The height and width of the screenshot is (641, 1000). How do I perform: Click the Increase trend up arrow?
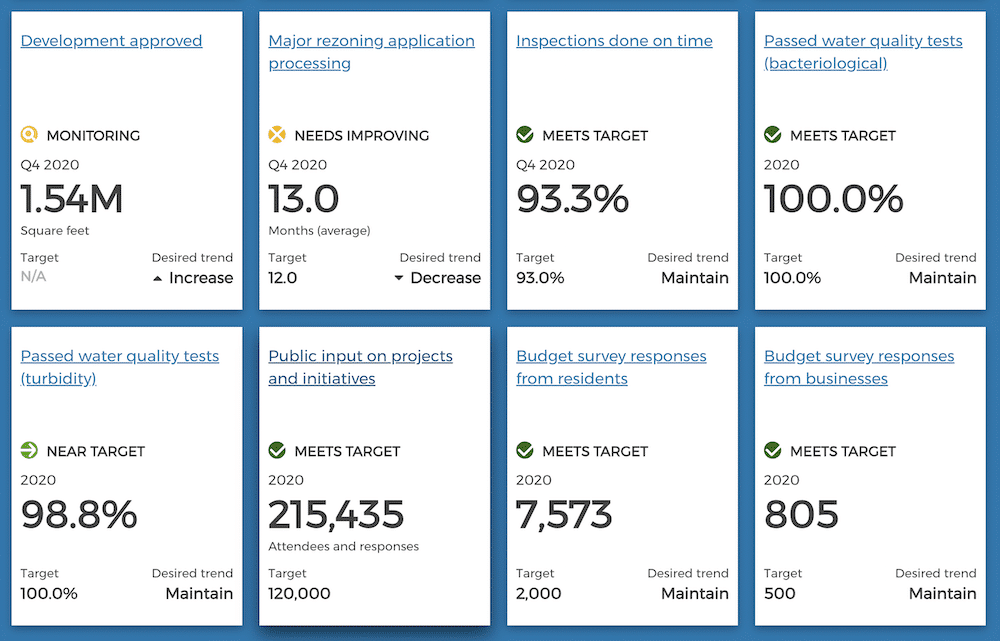(x=157, y=279)
